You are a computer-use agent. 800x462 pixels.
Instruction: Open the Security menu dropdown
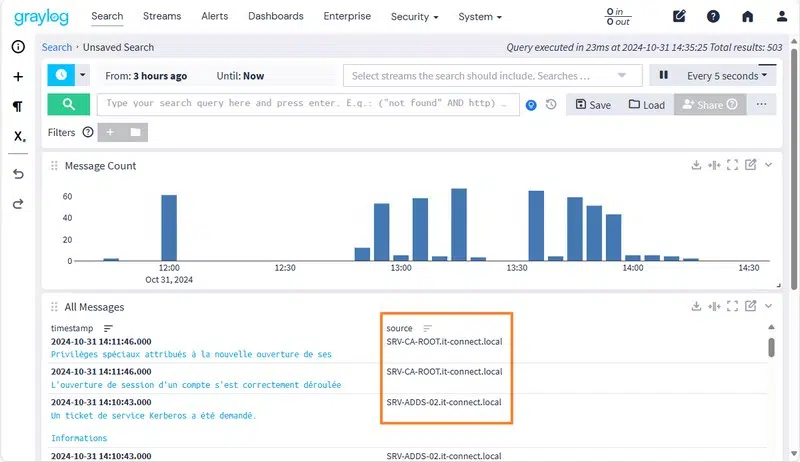415,17
